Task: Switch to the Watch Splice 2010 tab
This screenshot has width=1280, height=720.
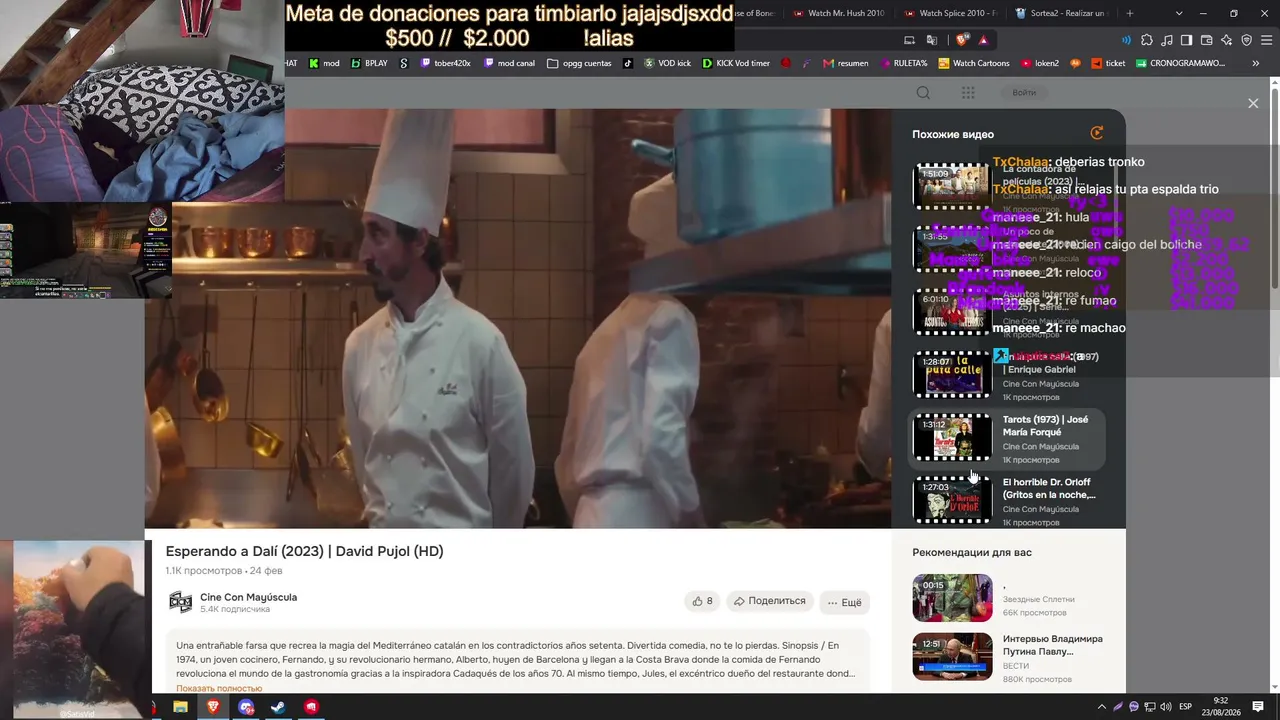Action: click(948, 13)
